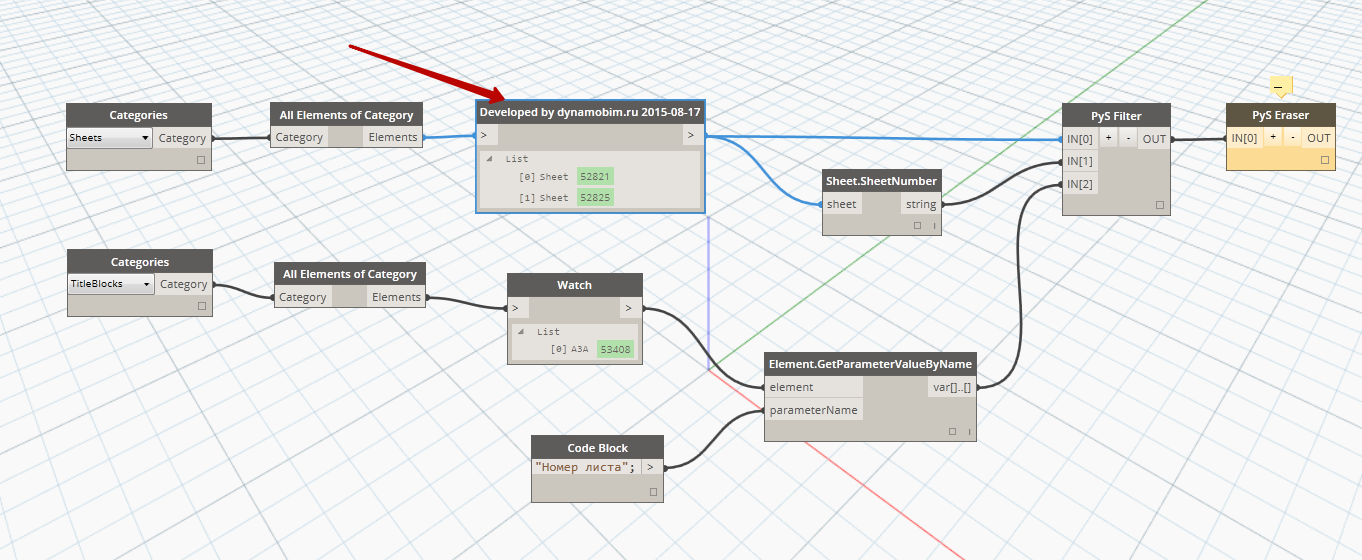Click the IN[1] port on PyS Filter
Viewport: 1362px width, 560px height.
pos(1080,161)
